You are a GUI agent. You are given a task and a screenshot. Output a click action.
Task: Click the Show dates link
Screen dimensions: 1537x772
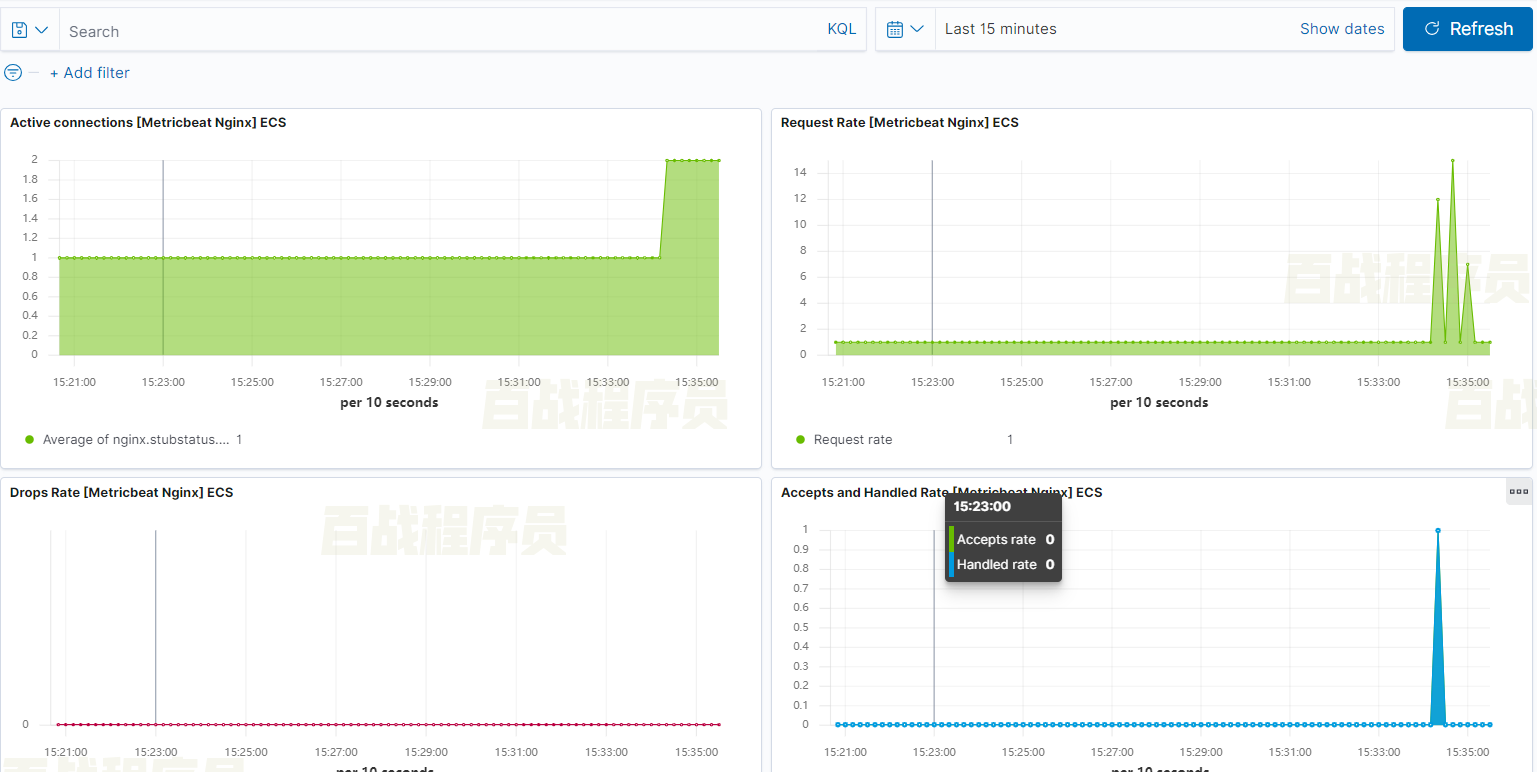click(1342, 28)
